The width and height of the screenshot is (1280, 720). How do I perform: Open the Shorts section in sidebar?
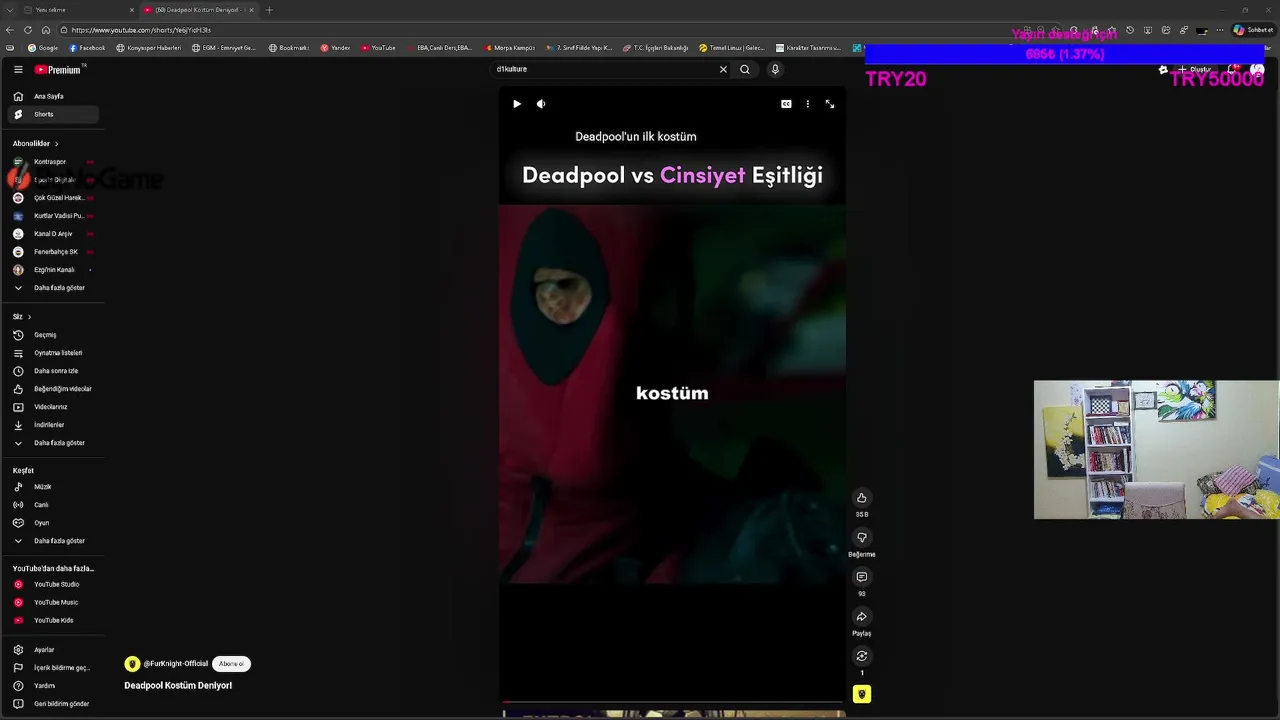click(52, 114)
